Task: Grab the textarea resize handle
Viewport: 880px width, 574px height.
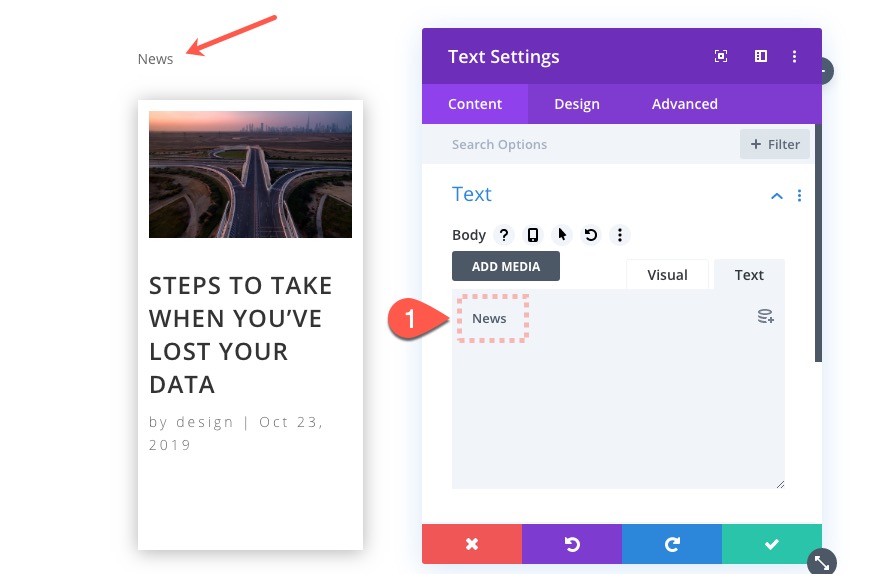Action: tap(780, 484)
